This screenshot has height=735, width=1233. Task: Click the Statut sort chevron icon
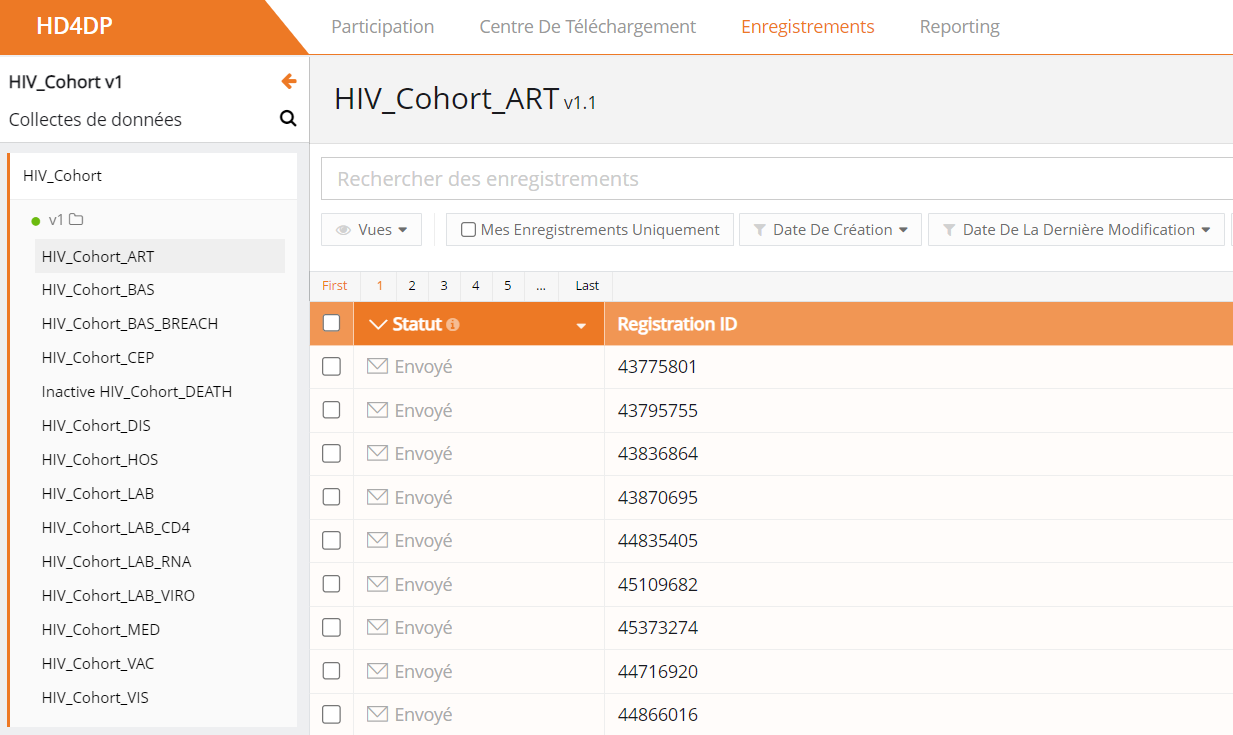pos(377,325)
